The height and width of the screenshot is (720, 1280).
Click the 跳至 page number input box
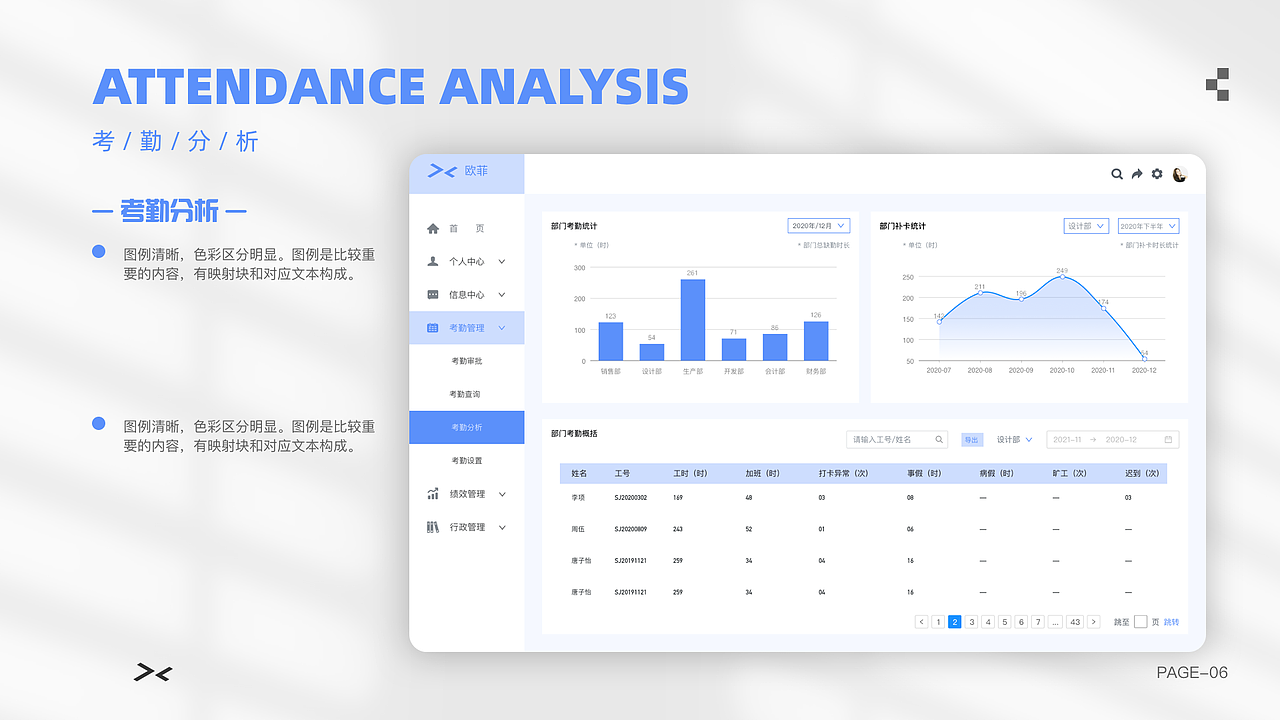point(1140,622)
